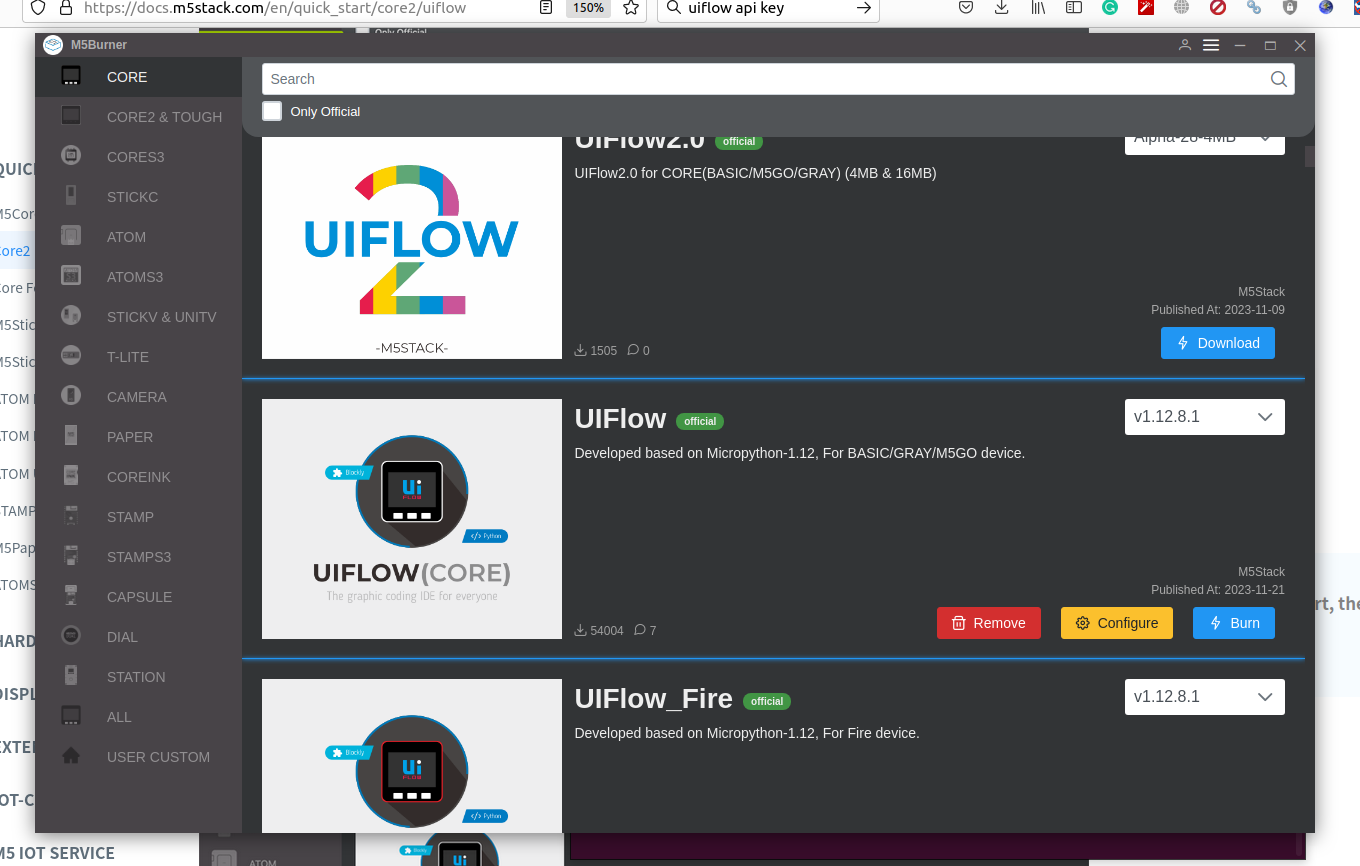Click the browser search box 'uiflow api key'

click(x=768, y=8)
